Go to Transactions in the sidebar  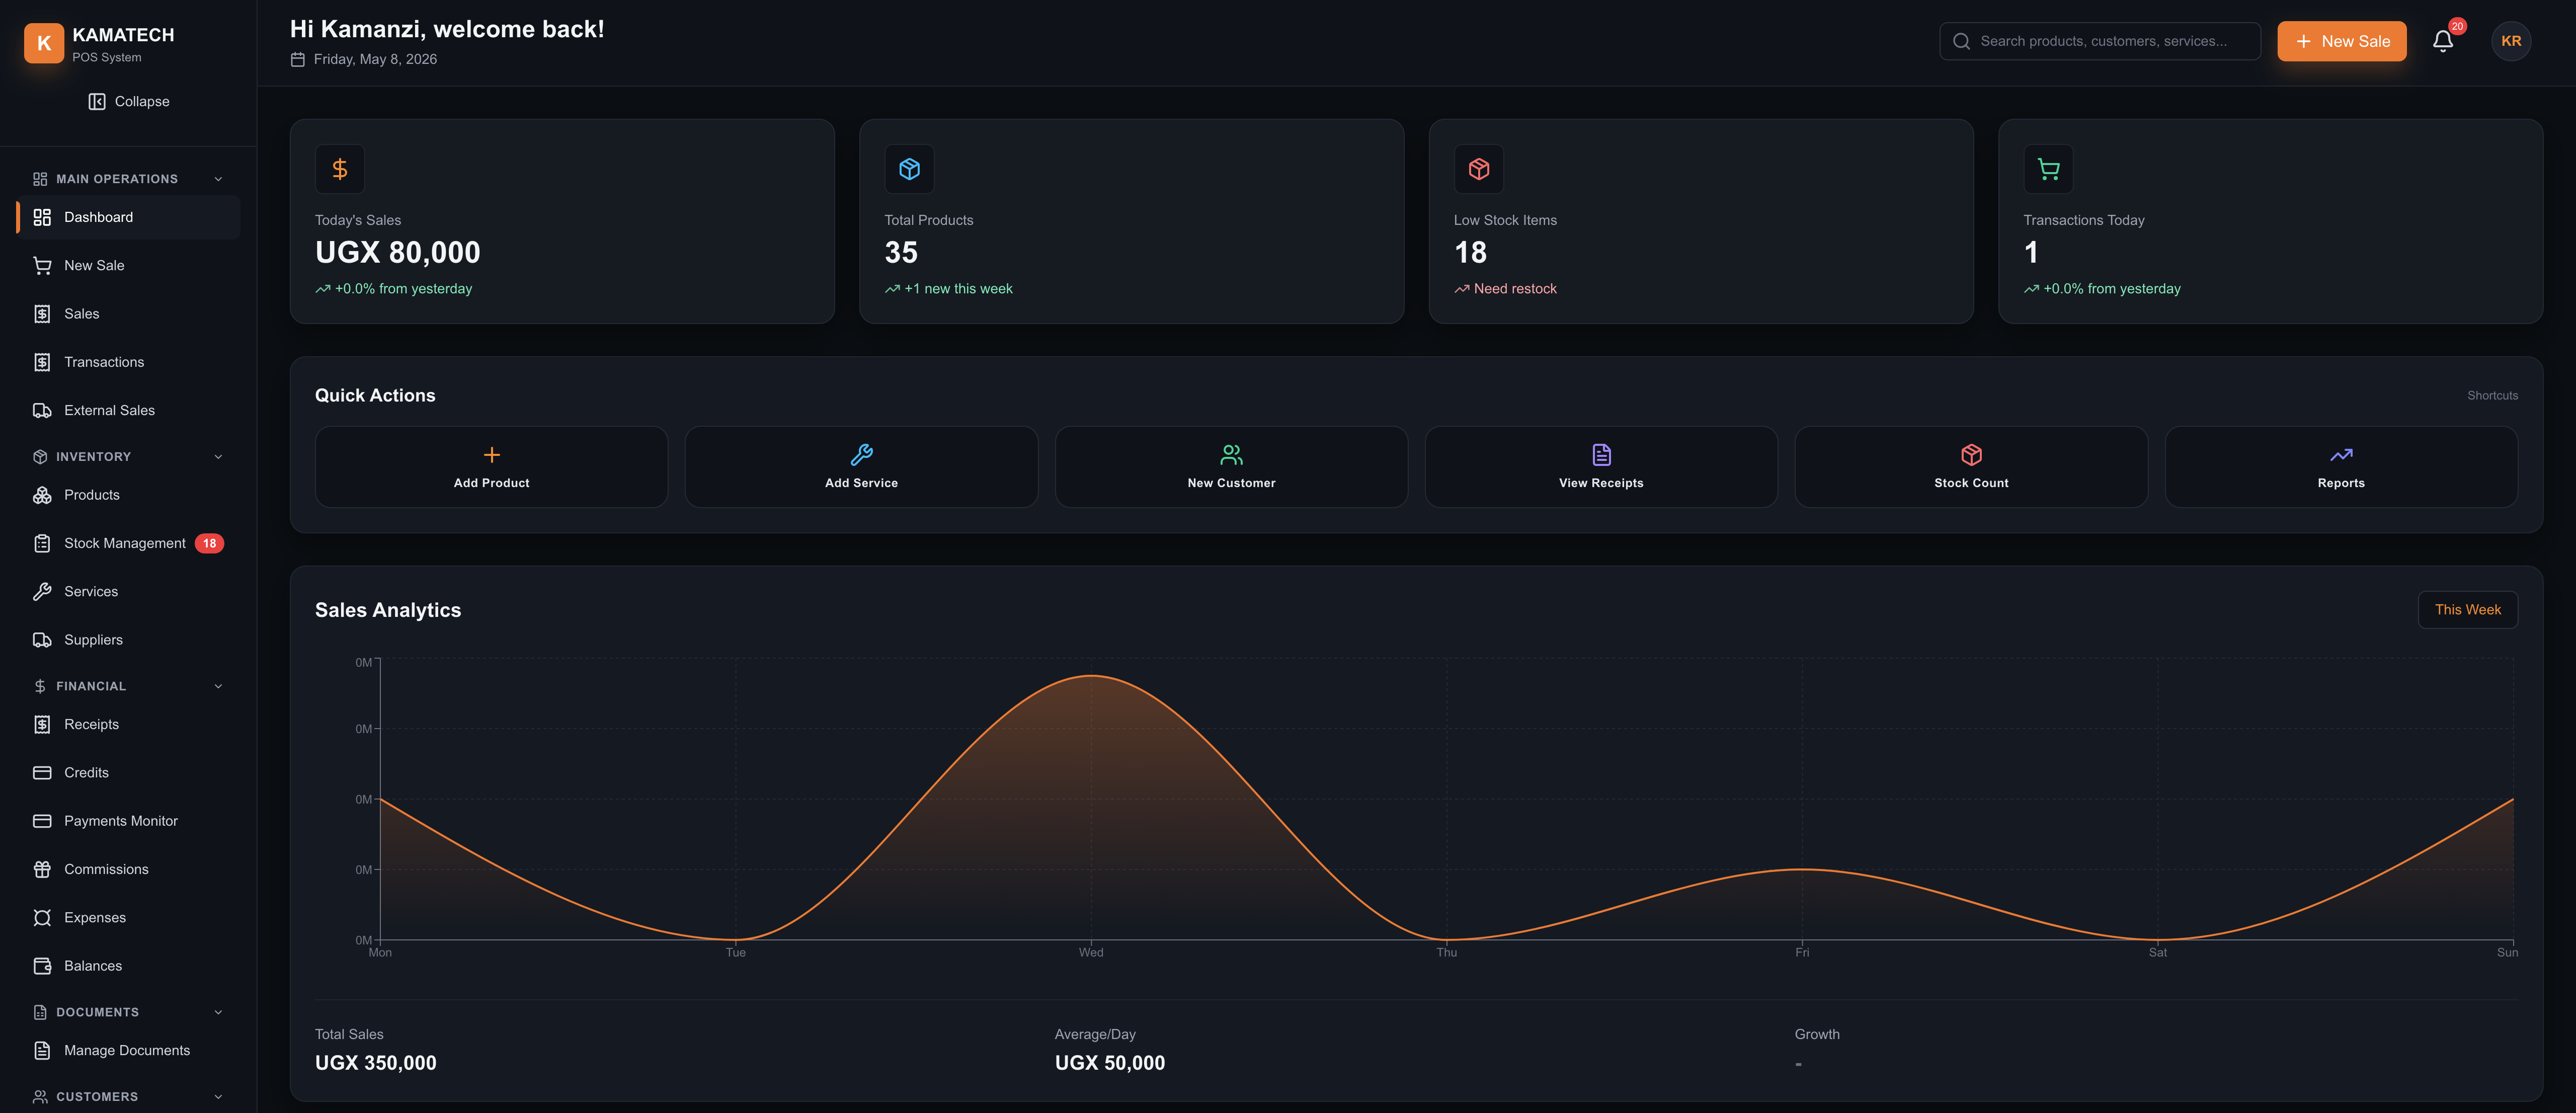coord(128,362)
